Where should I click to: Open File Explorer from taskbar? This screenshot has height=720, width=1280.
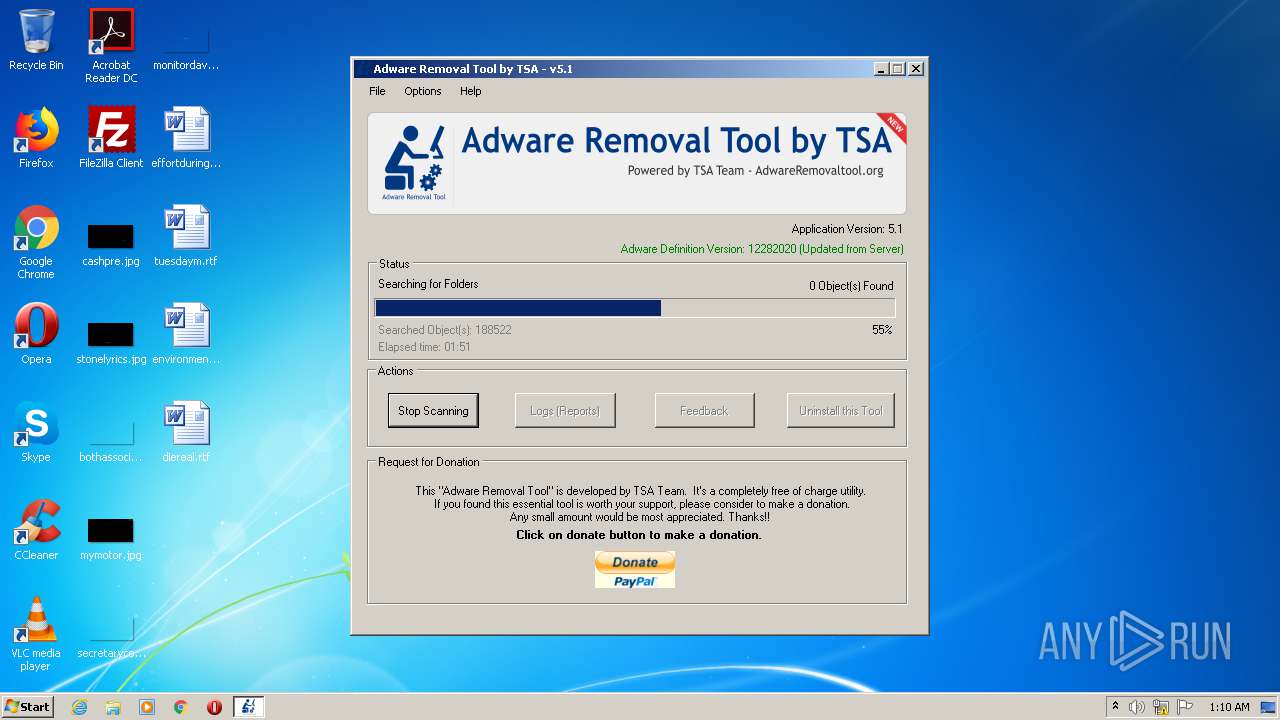(x=113, y=707)
